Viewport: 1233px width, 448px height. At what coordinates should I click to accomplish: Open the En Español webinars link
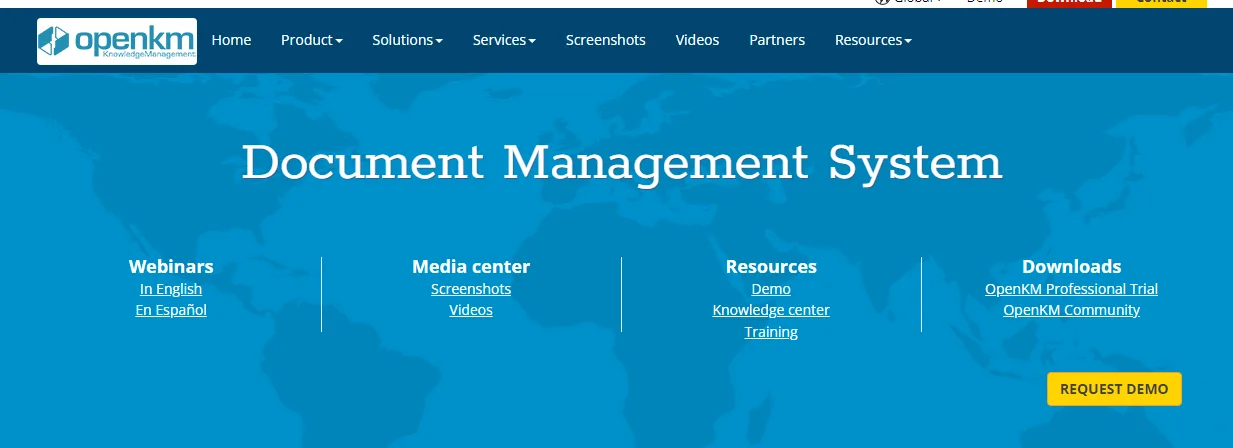171,310
